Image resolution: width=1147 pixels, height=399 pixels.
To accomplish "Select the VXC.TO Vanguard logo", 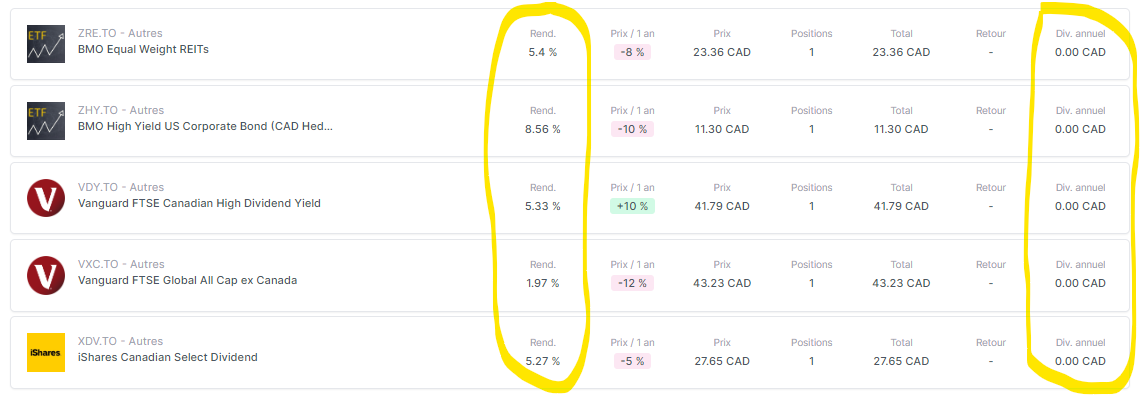I will coord(46,275).
